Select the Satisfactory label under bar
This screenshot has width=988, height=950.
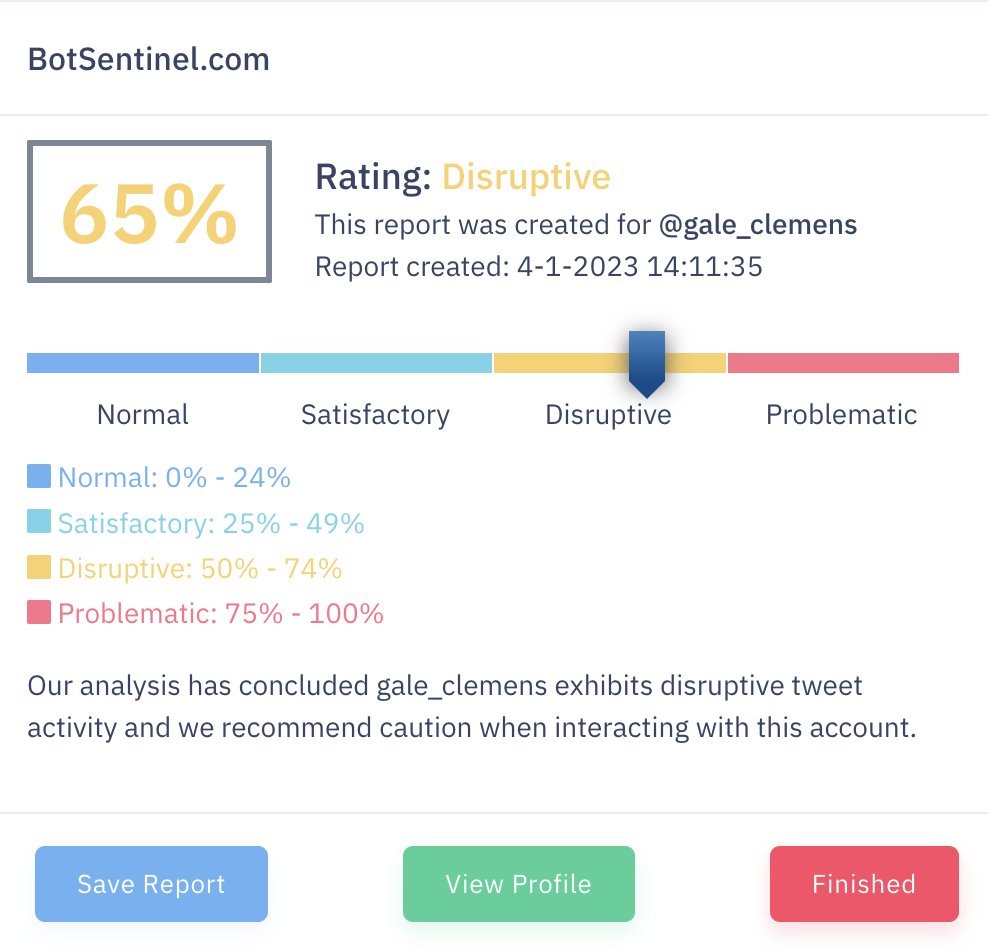(376, 415)
